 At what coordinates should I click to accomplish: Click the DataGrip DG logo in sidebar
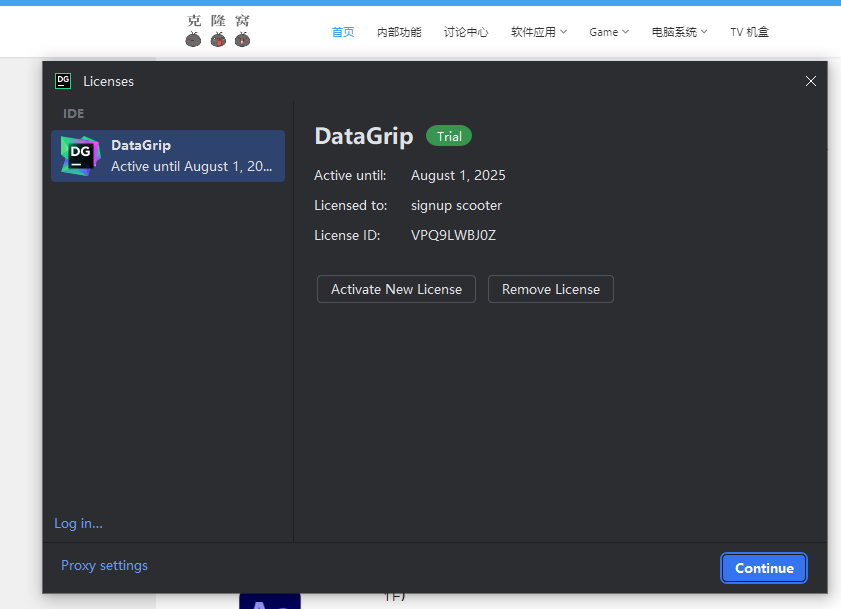(x=80, y=156)
